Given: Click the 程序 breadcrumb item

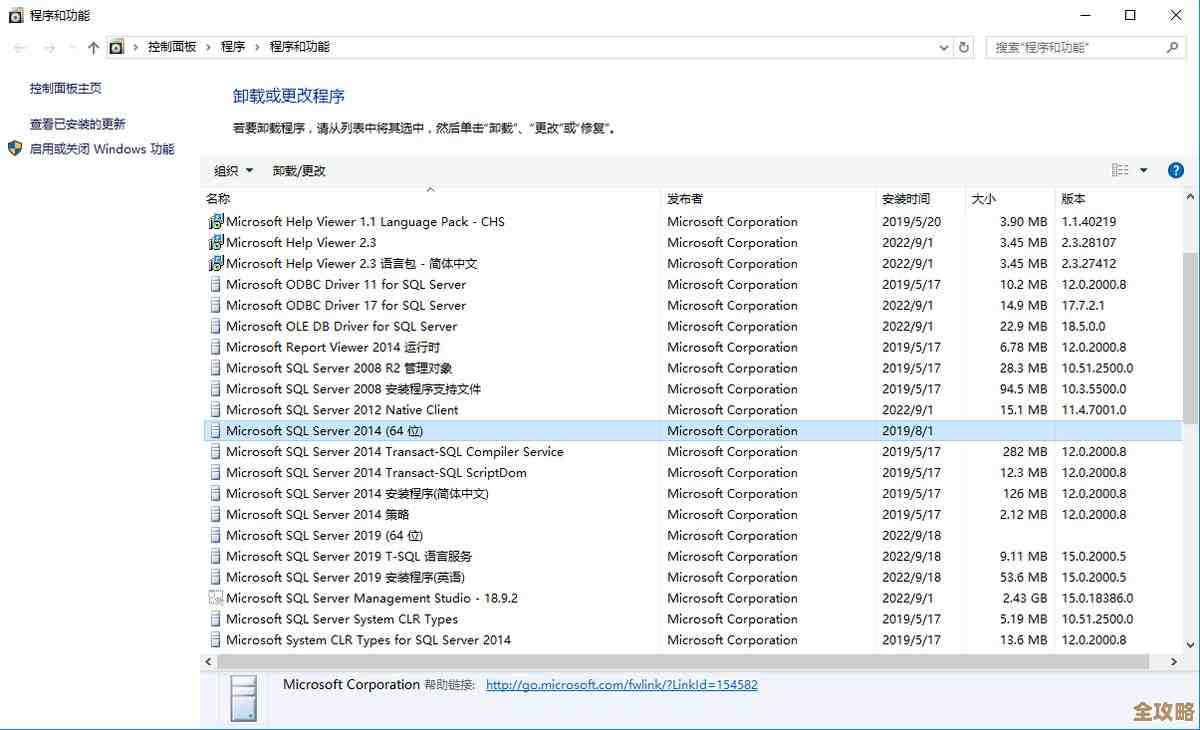Looking at the screenshot, I should coord(234,46).
